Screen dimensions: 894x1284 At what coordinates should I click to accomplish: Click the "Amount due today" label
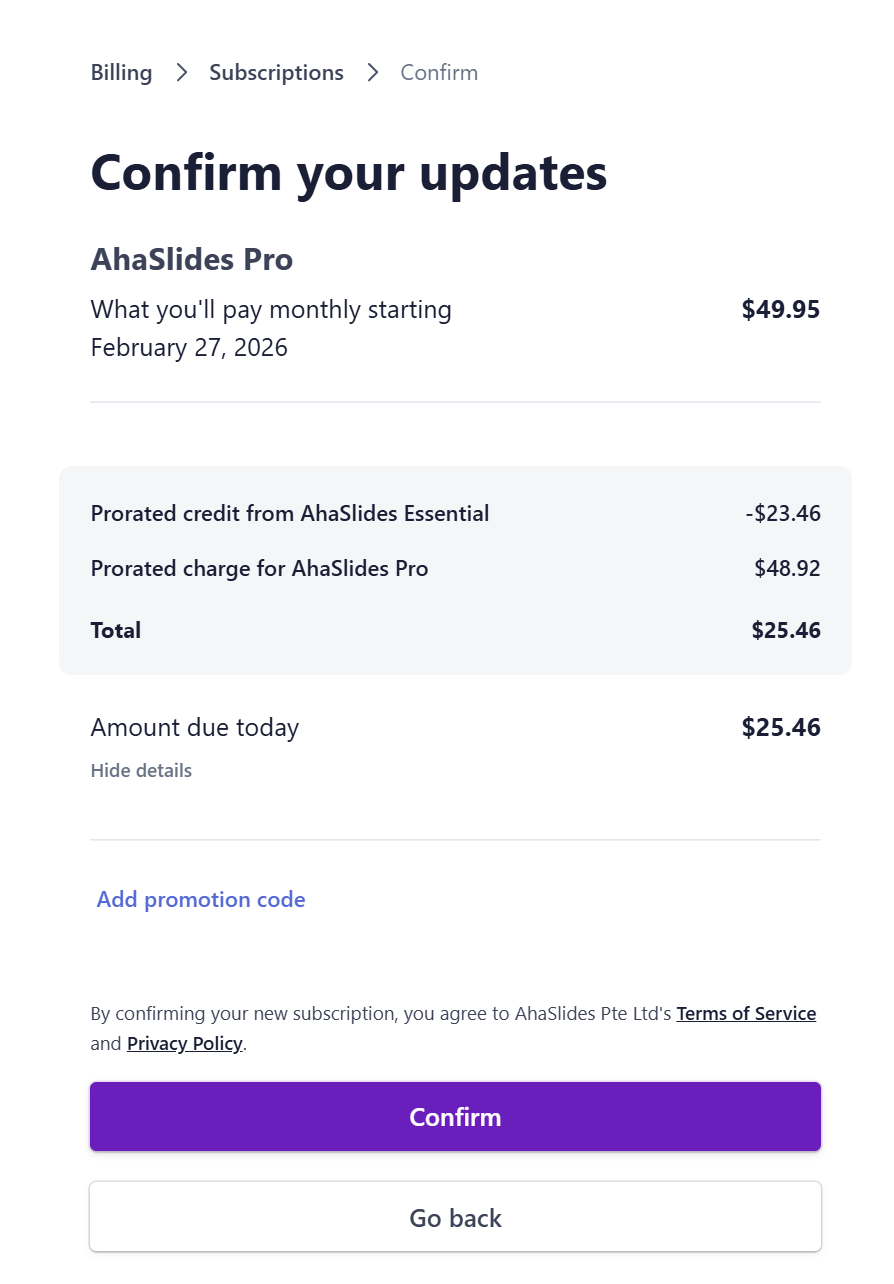pos(195,727)
